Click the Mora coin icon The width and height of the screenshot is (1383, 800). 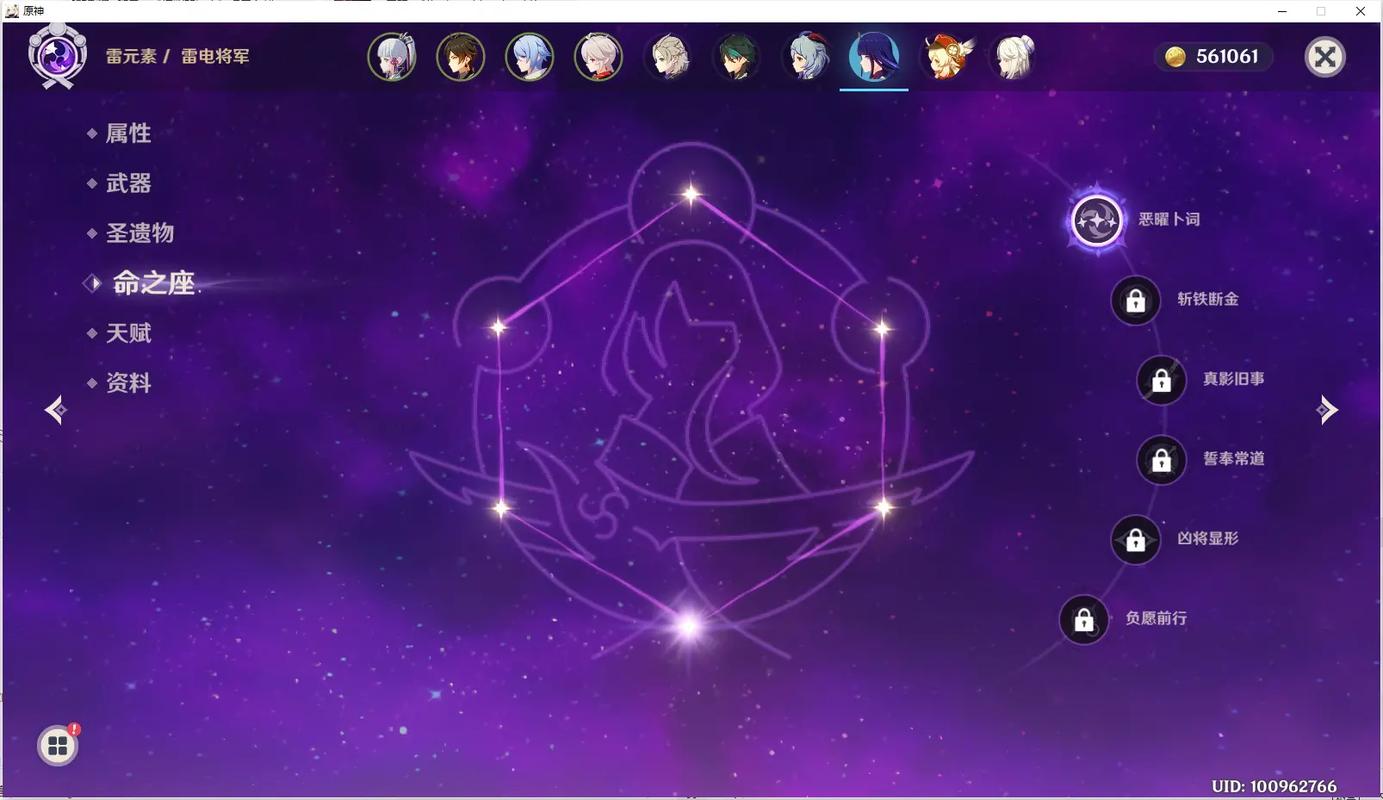(x=1176, y=57)
